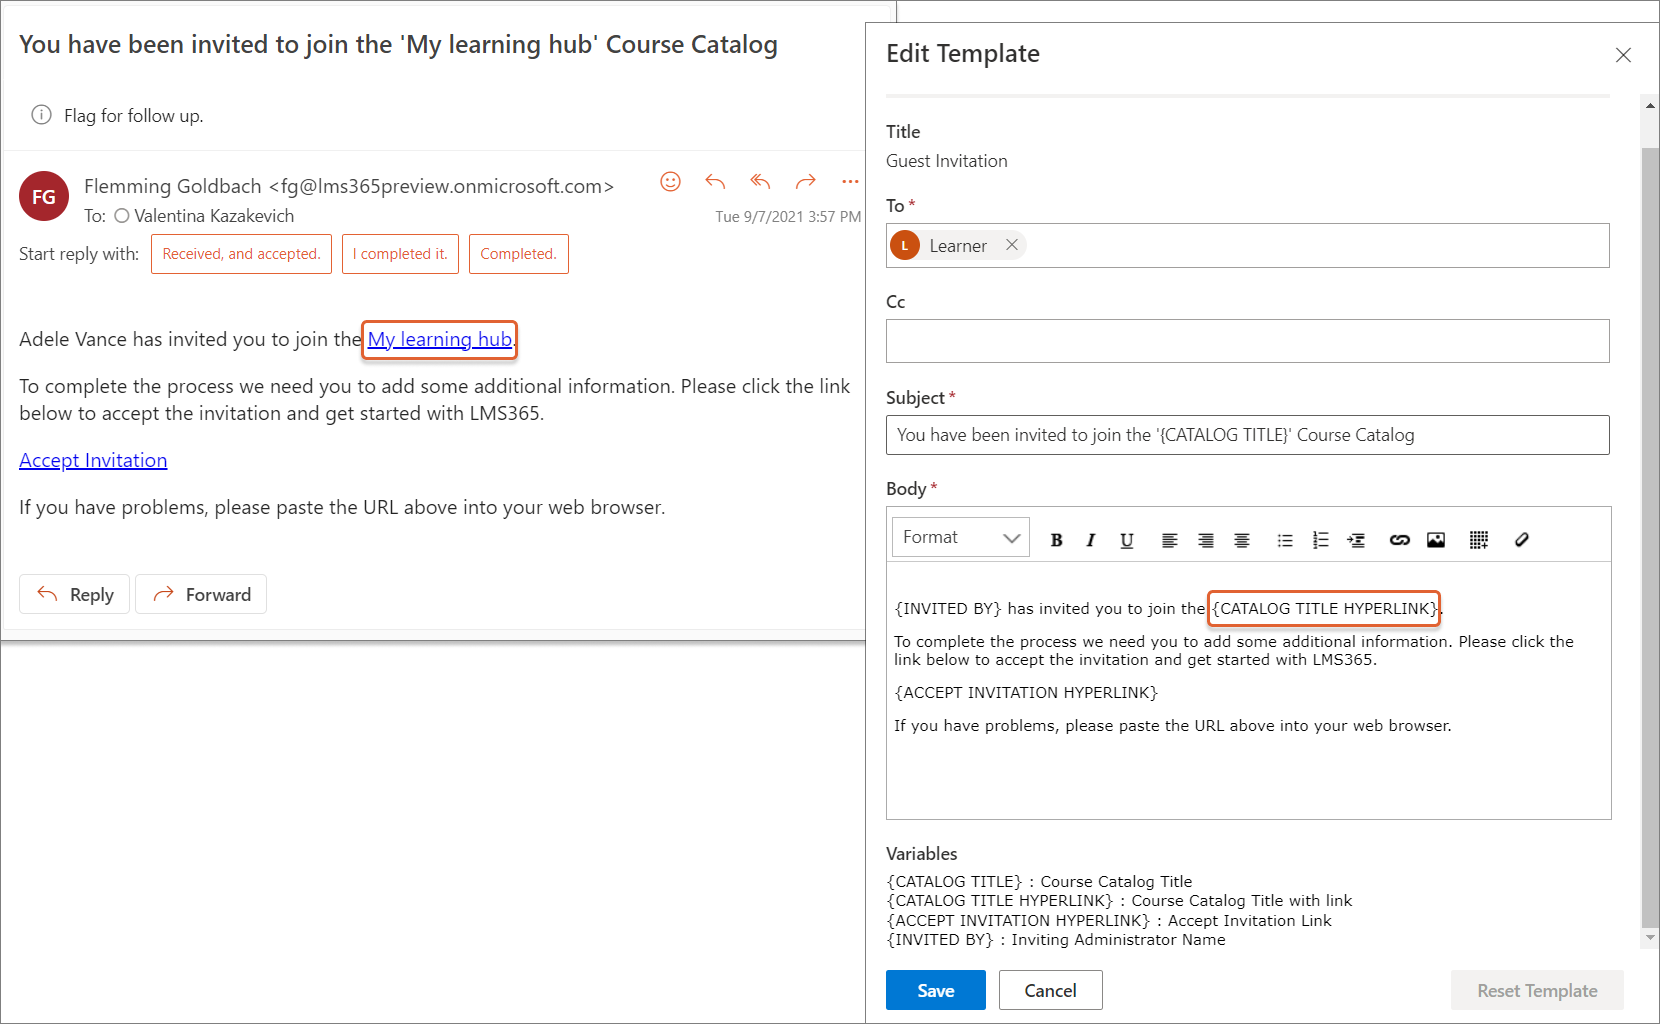Insert a table with the grid icon

1479,540
